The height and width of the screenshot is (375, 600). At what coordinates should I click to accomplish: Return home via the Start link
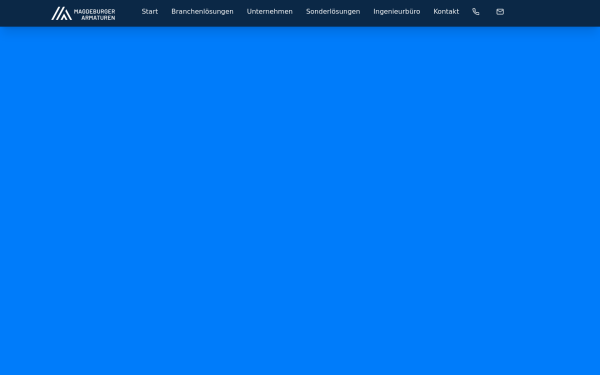click(x=150, y=11)
